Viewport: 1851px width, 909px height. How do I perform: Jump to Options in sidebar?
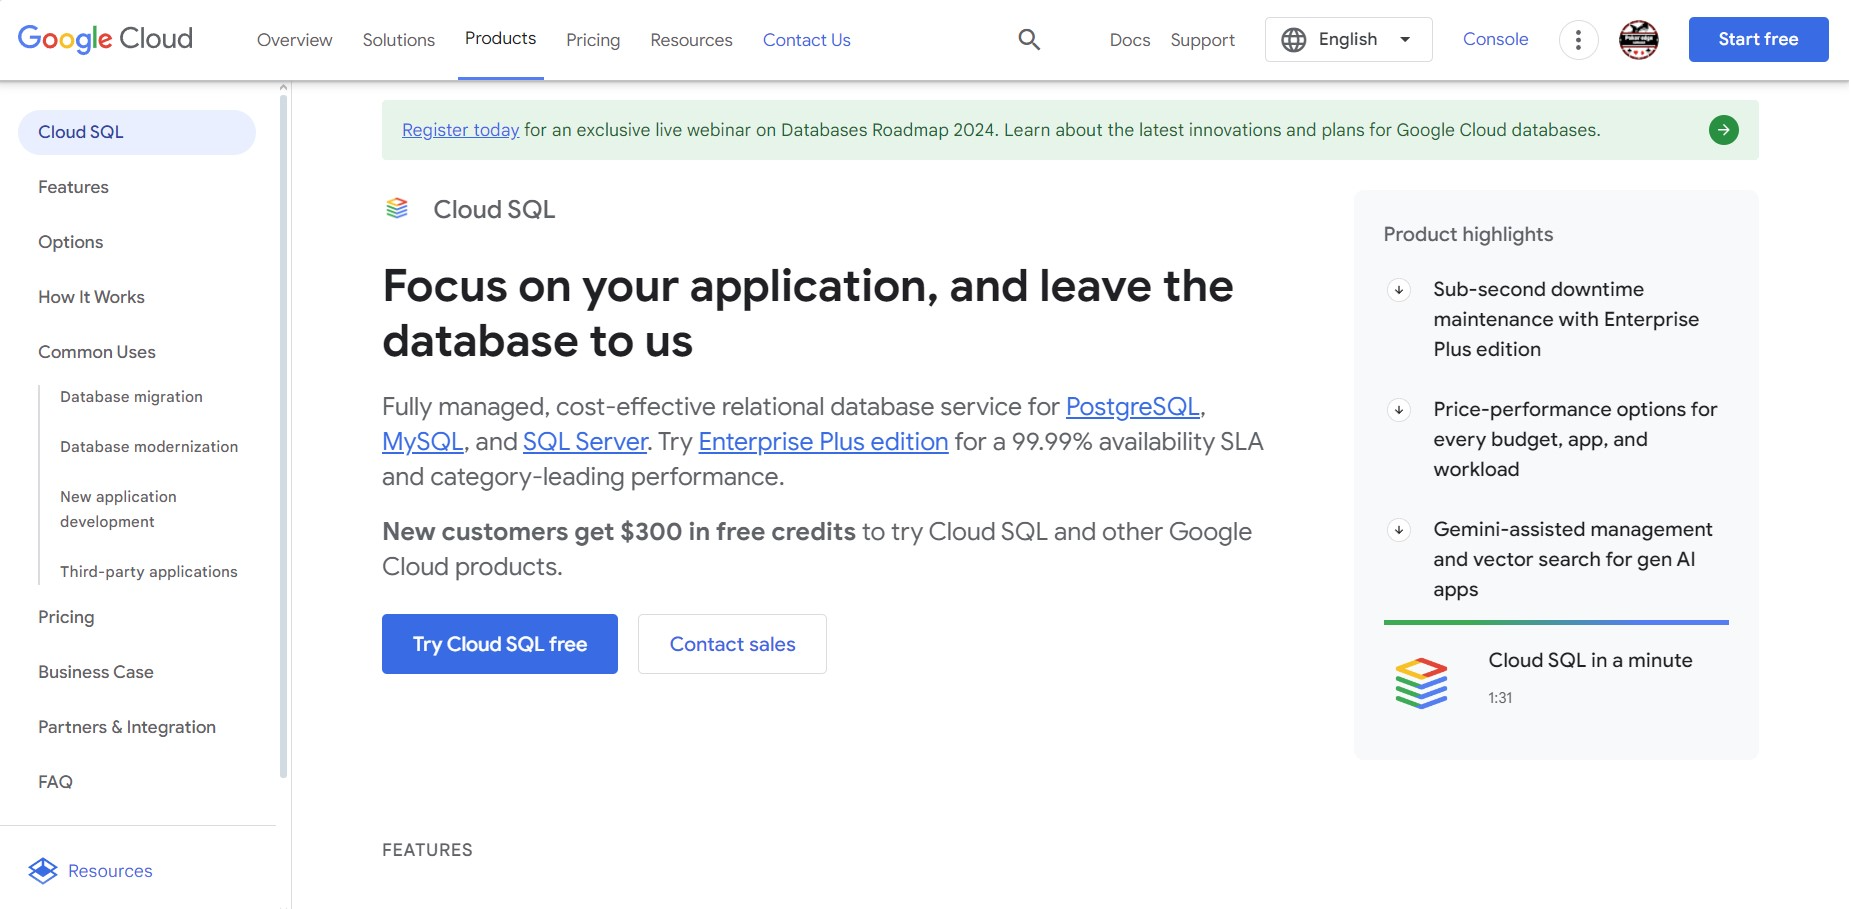[x=70, y=242]
